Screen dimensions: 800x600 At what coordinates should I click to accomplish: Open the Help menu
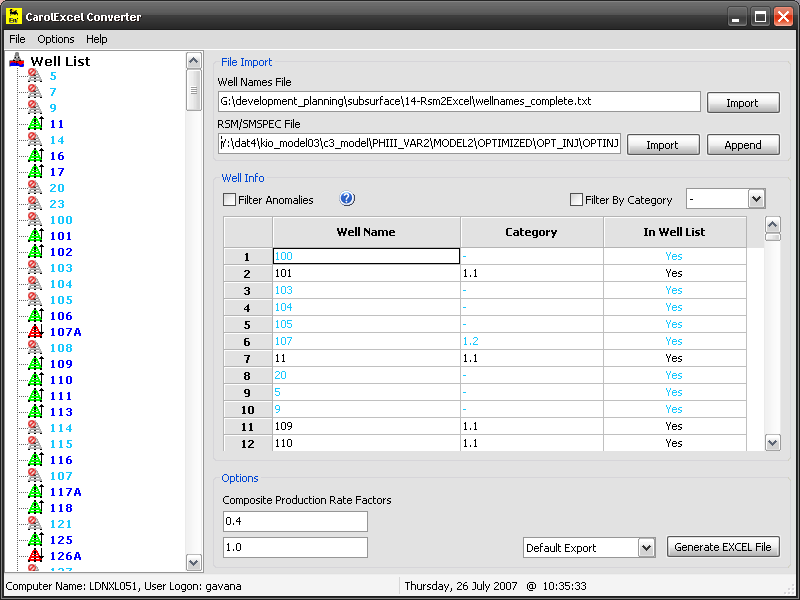[x=97, y=39]
